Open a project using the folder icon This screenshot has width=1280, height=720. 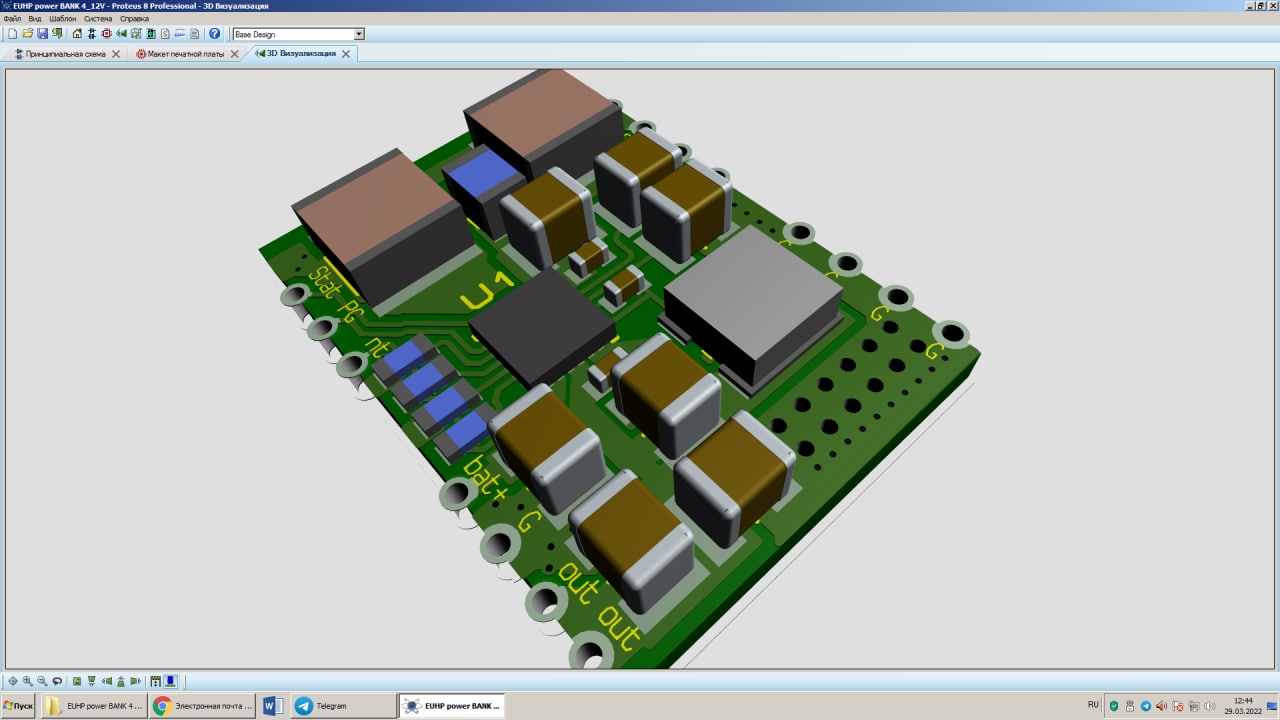click(28, 34)
